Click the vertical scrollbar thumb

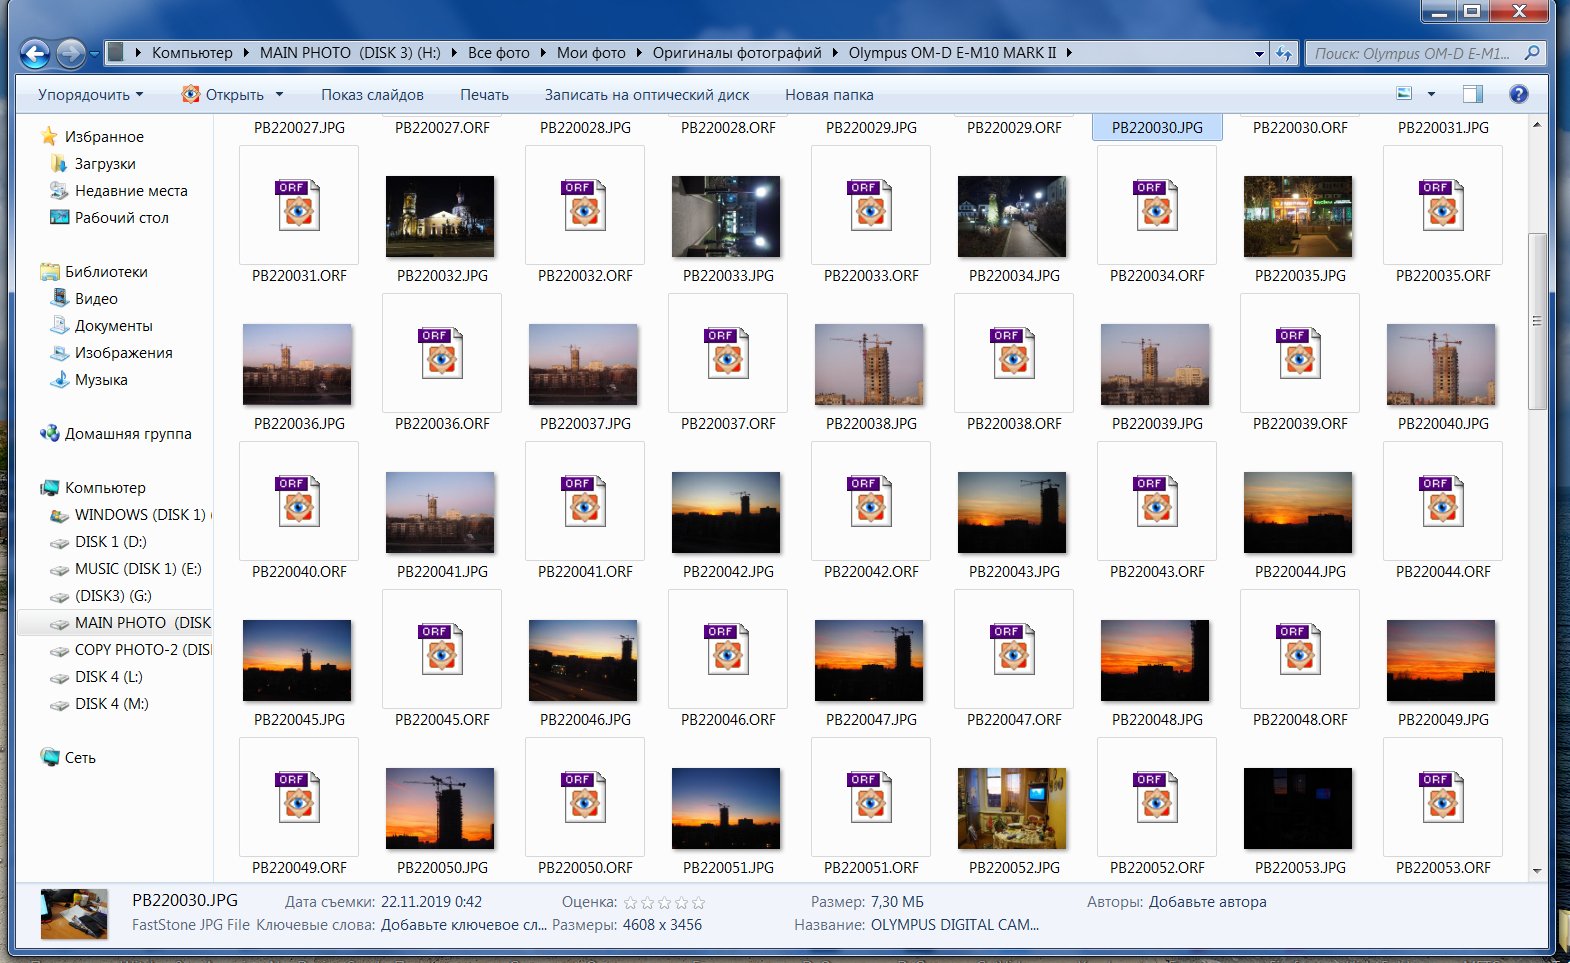(x=1537, y=320)
